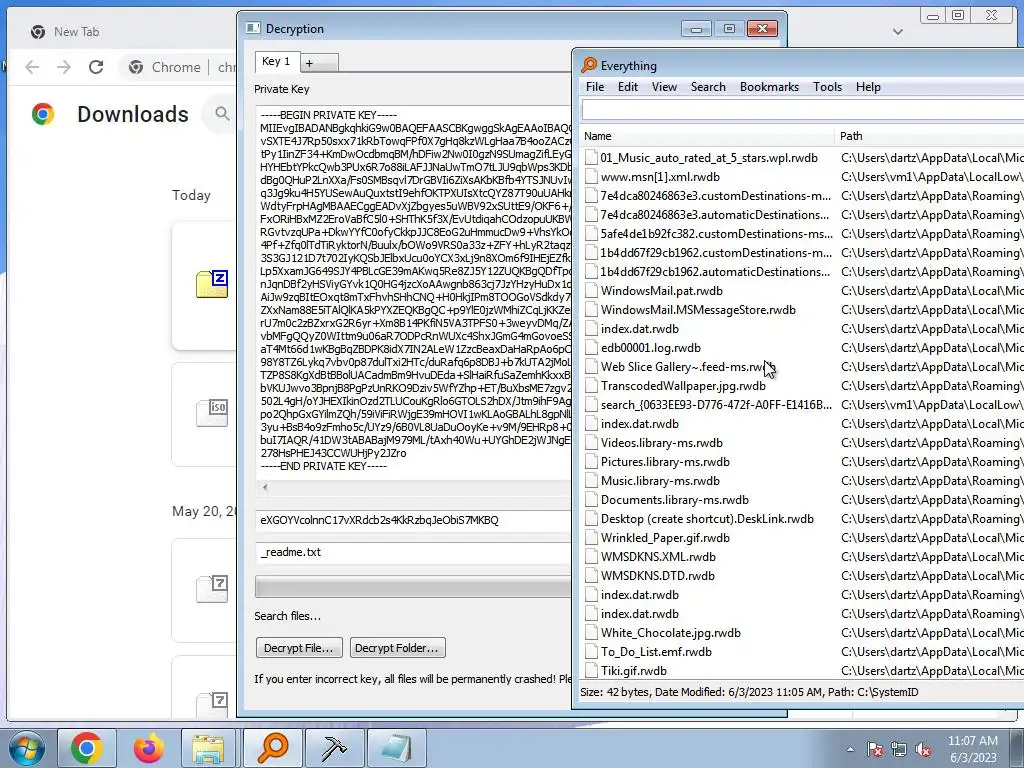
Task: Open the Bookmarks menu in Everything
Action: [x=769, y=87]
